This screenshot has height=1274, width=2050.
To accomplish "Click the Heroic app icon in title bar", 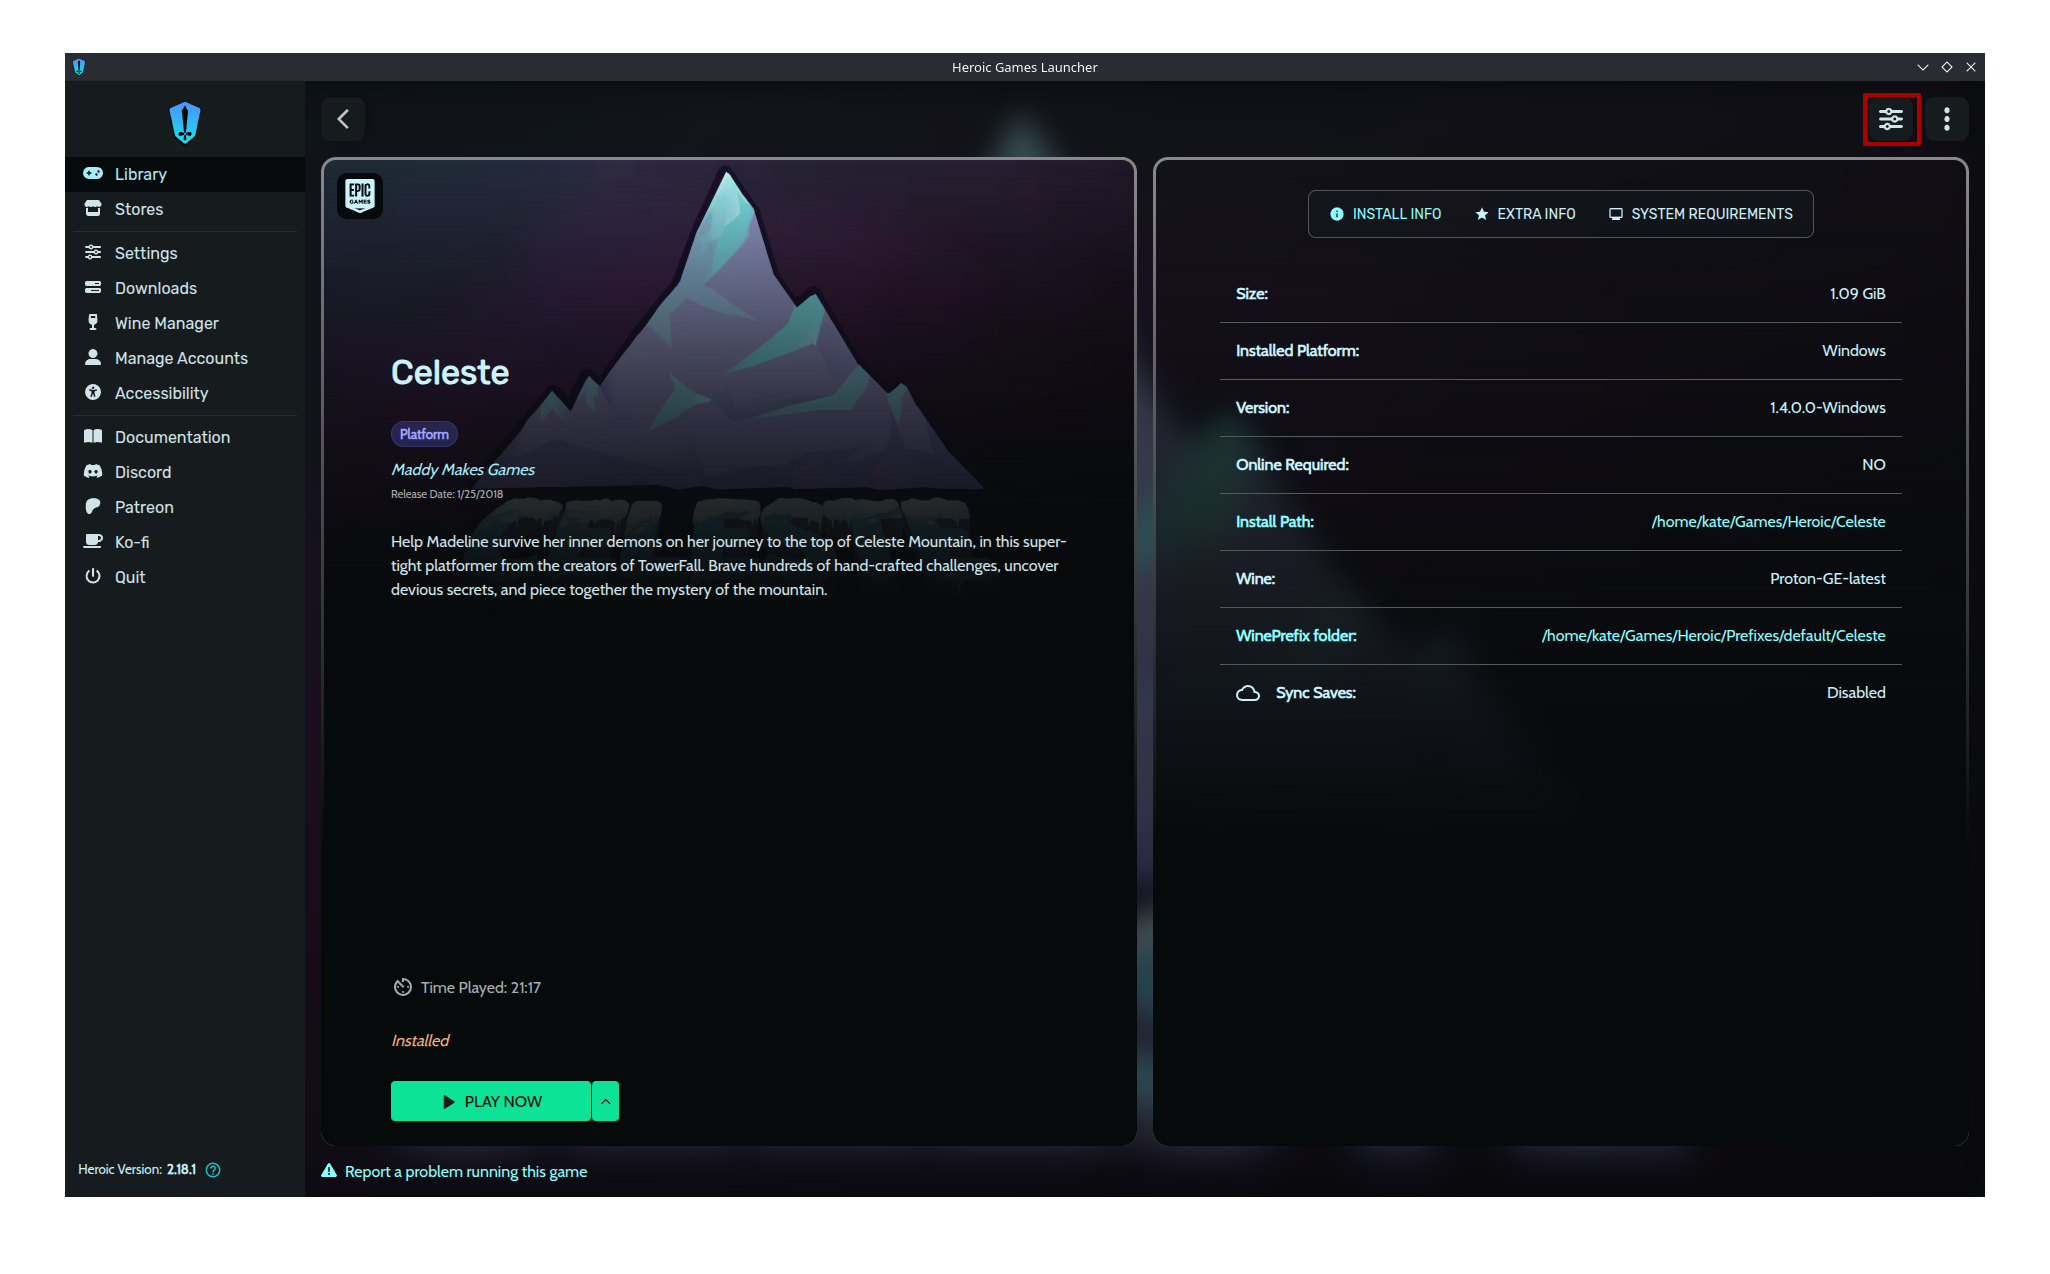I will tap(79, 67).
